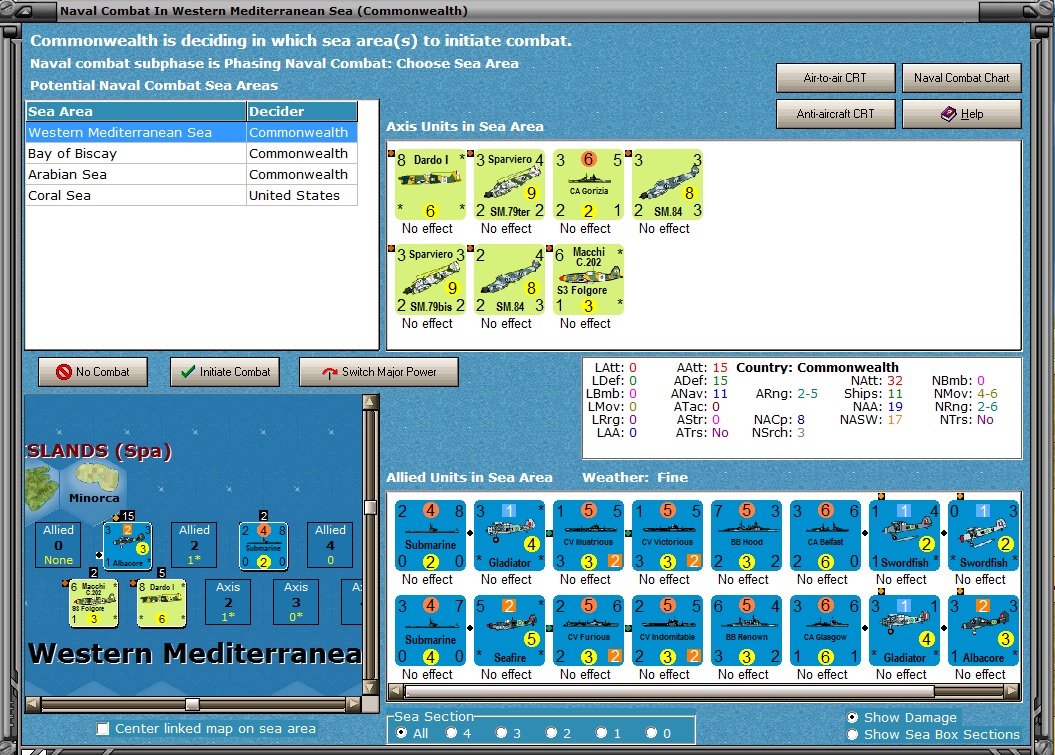Click Allied units scrollbar left arrow
The image size is (1055, 755).
tap(396, 690)
